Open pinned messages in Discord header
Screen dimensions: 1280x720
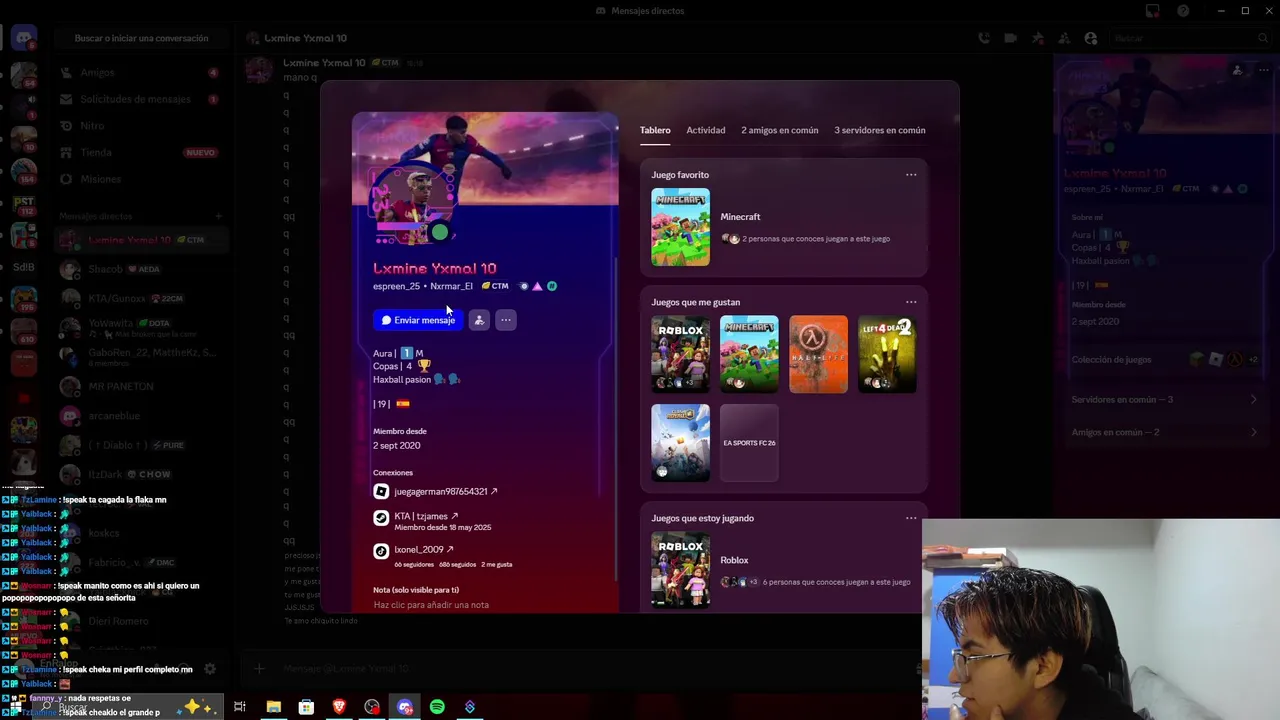tap(1038, 38)
